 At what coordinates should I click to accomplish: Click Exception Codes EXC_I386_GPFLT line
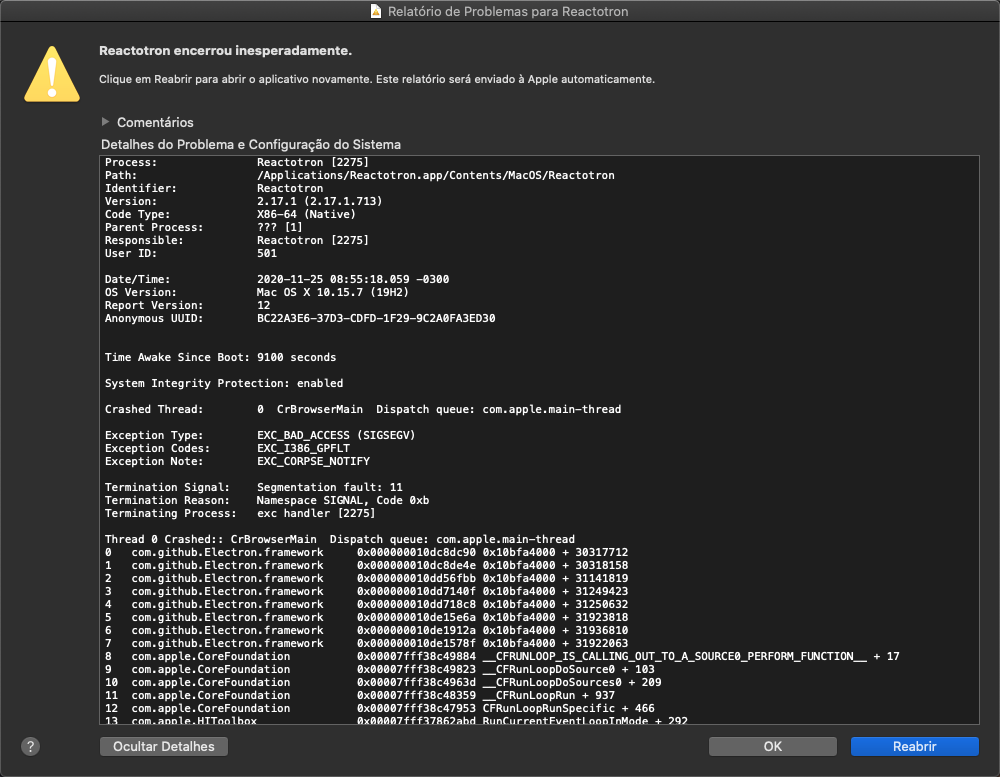coord(227,448)
